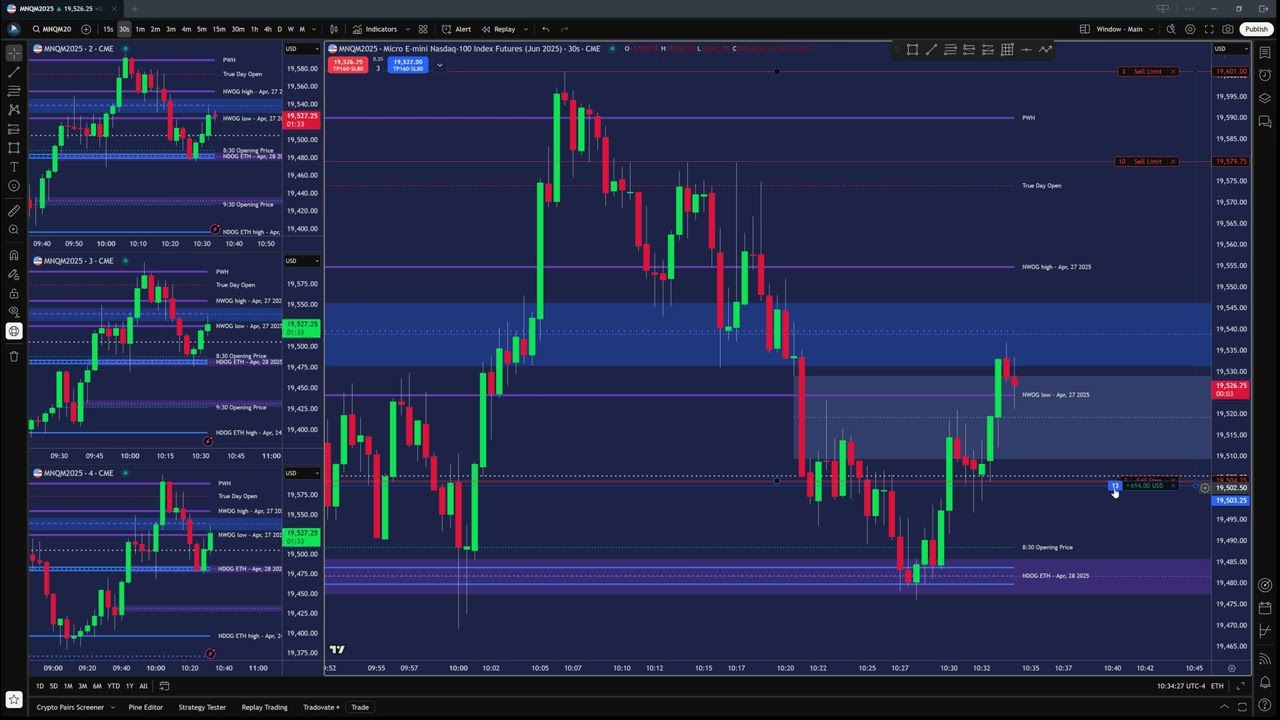This screenshot has width=1280, height=720.
Task: Take a chart snapshot with camera icon
Action: [1228, 29]
